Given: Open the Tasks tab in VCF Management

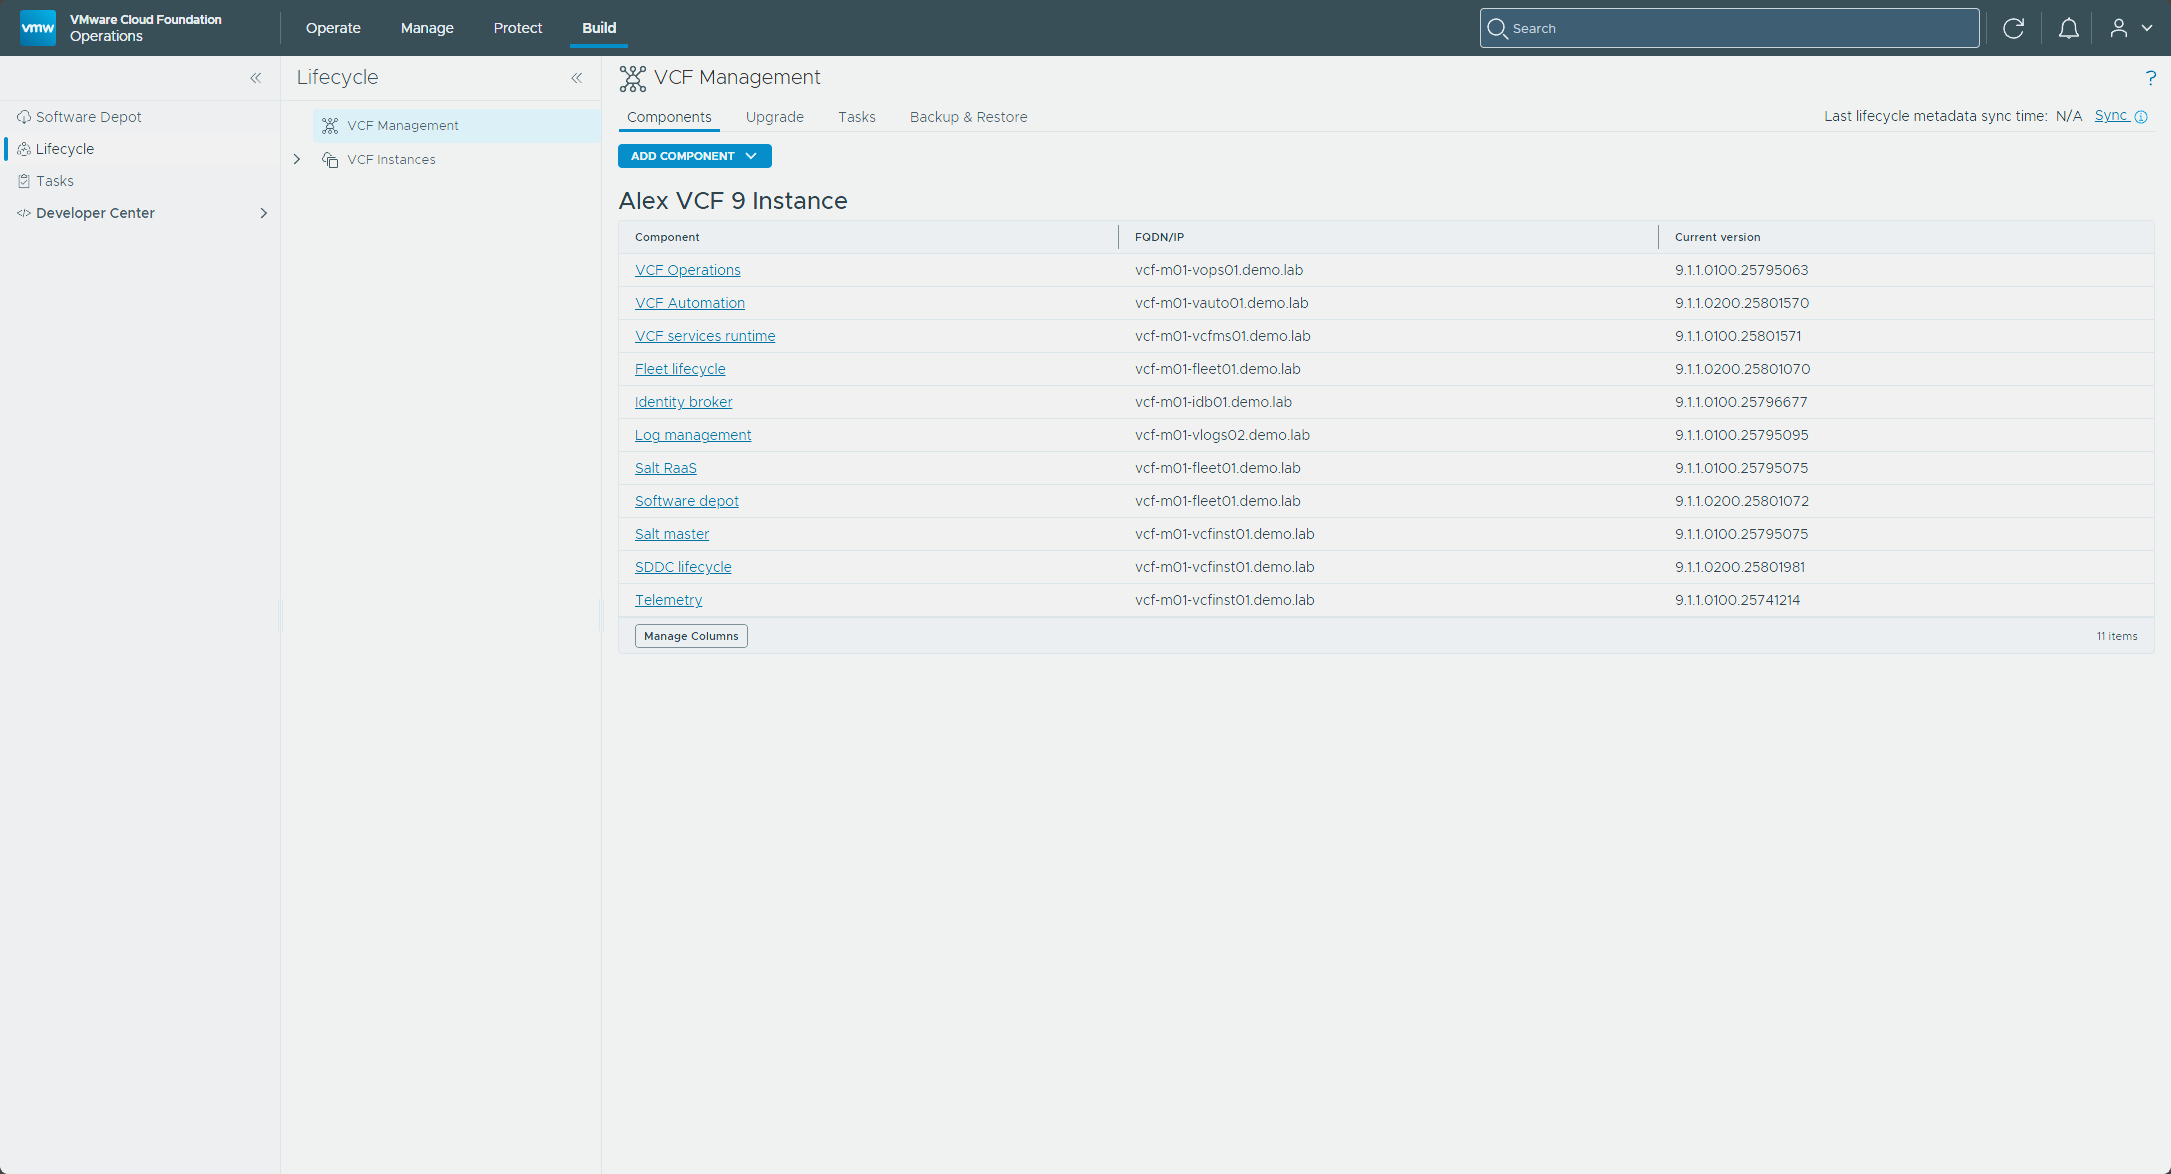Looking at the screenshot, I should point(857,117).
